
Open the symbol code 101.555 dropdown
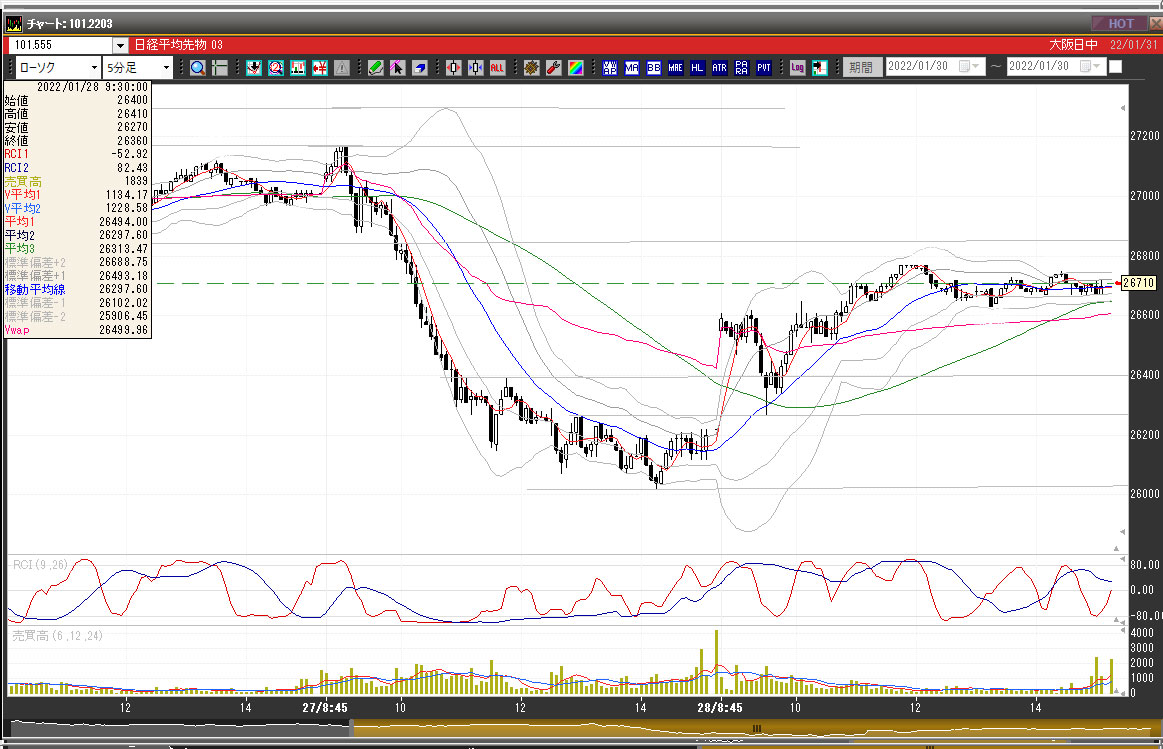pos(120,45)
